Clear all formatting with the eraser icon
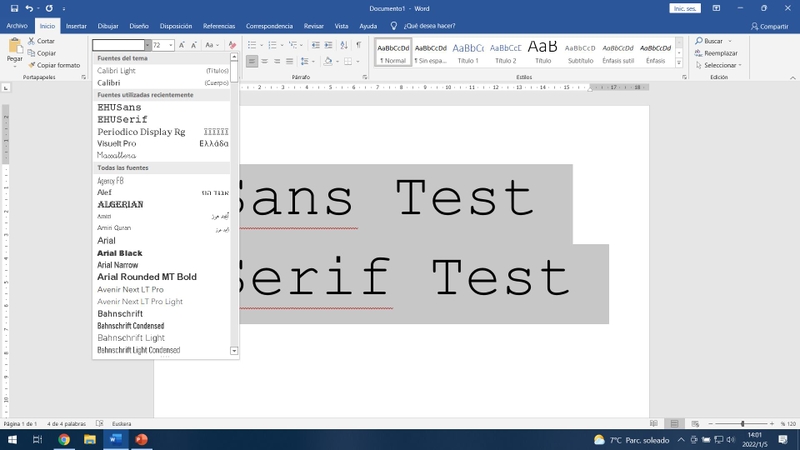The height and width of the screenshot is (450, 800). pos(232,45)
